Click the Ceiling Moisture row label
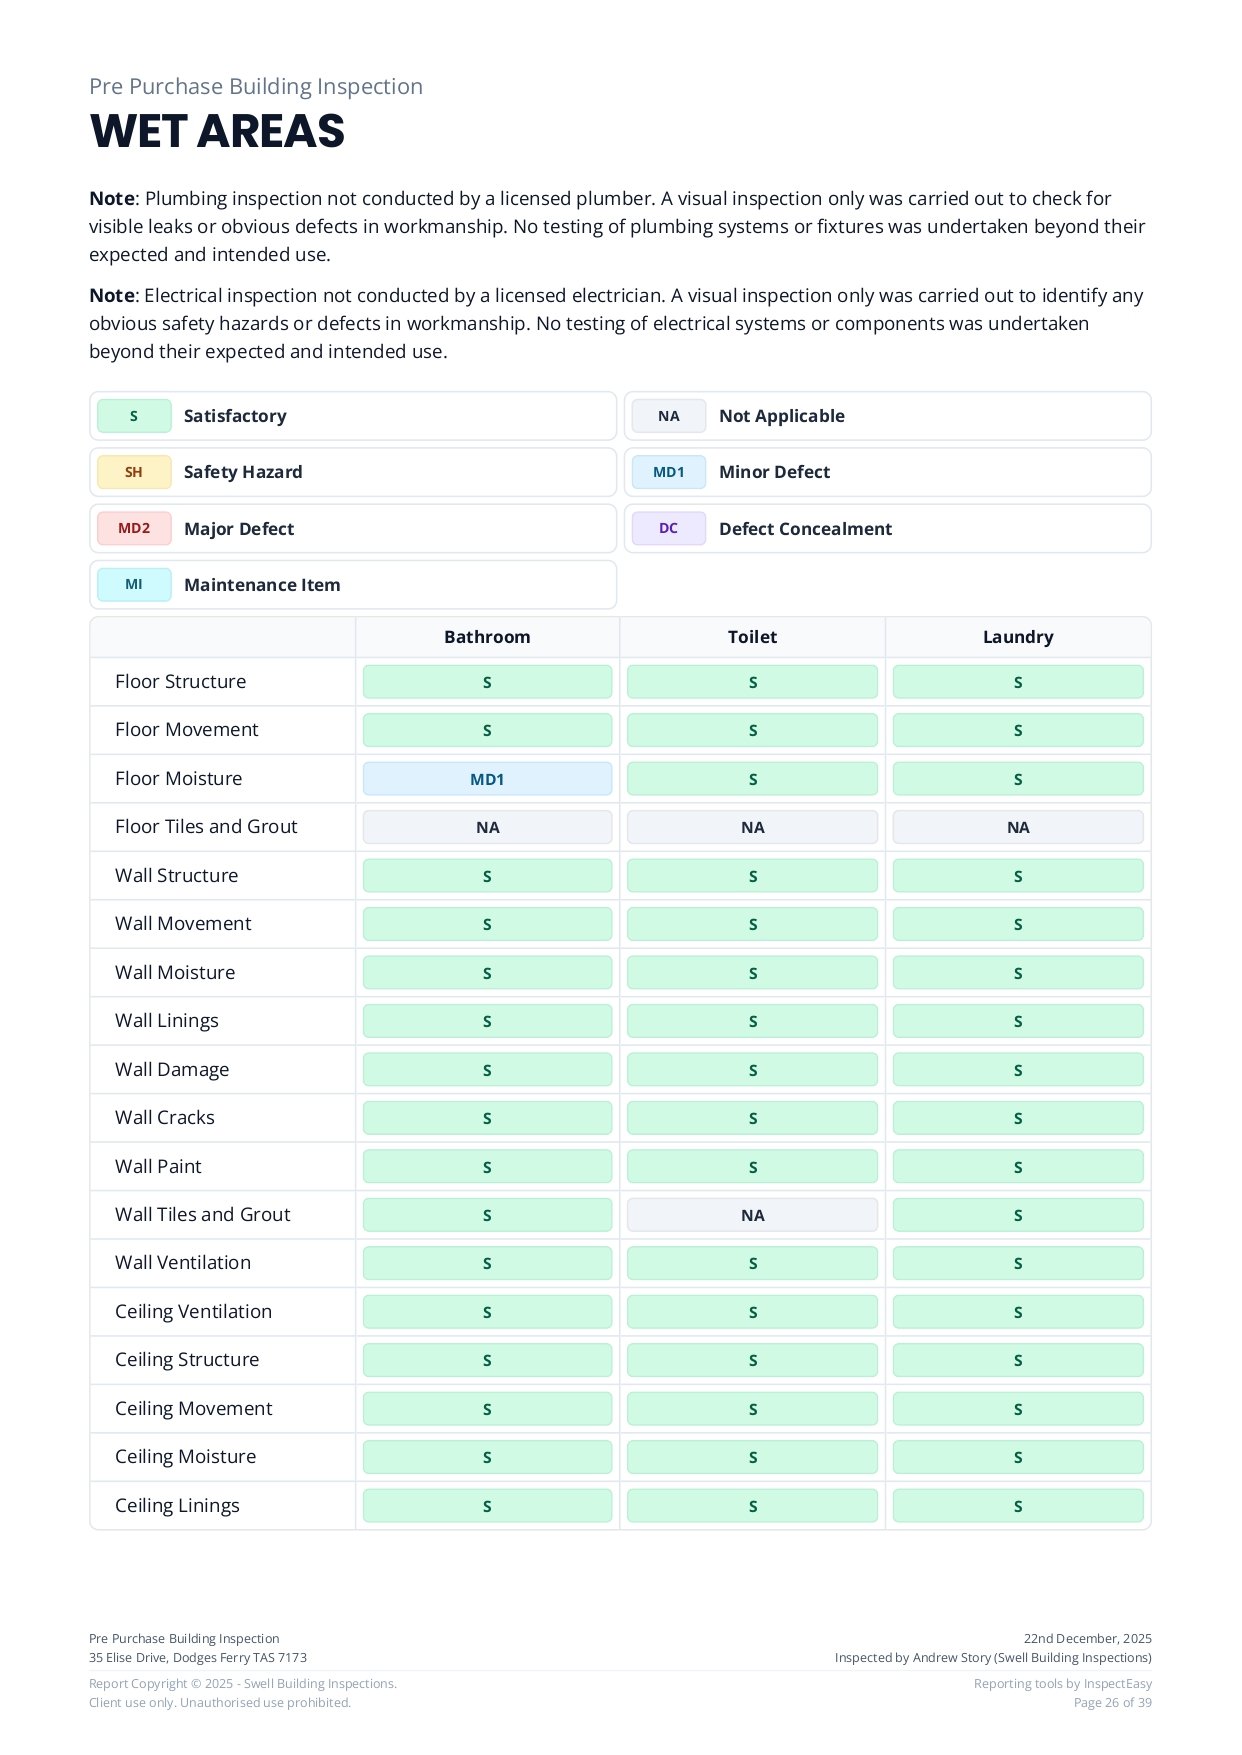The width and height of the screenshot is (1242, 1755). (185, 1457)
